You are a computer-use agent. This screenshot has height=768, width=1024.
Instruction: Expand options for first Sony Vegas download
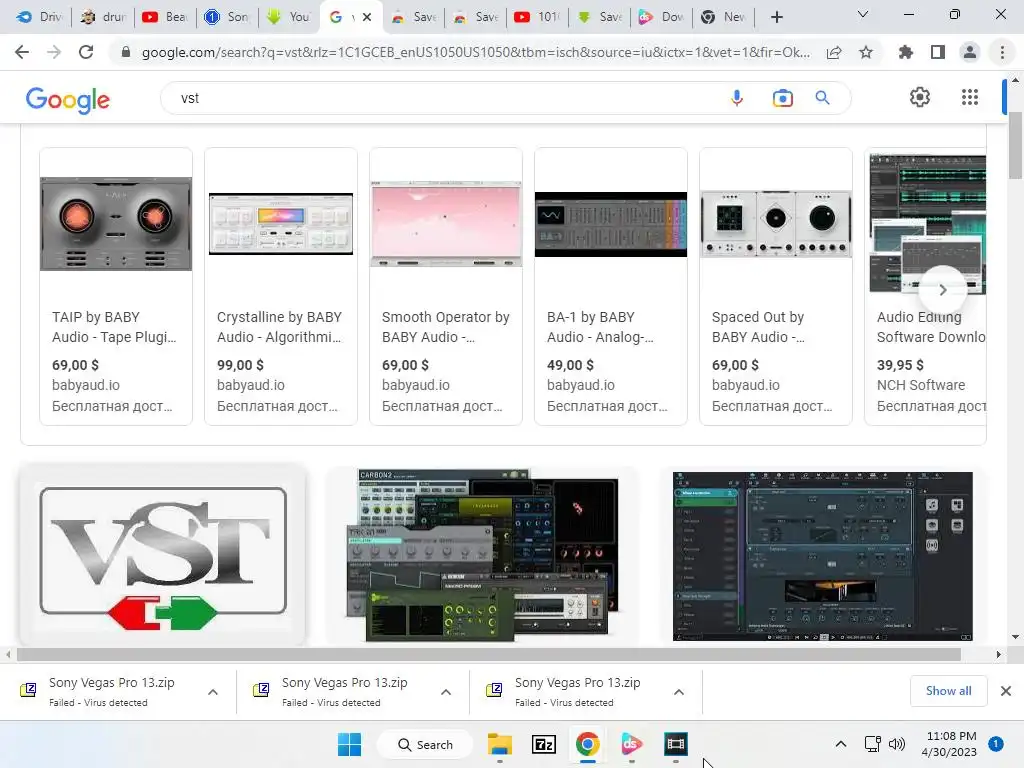(x=213, y=692)
